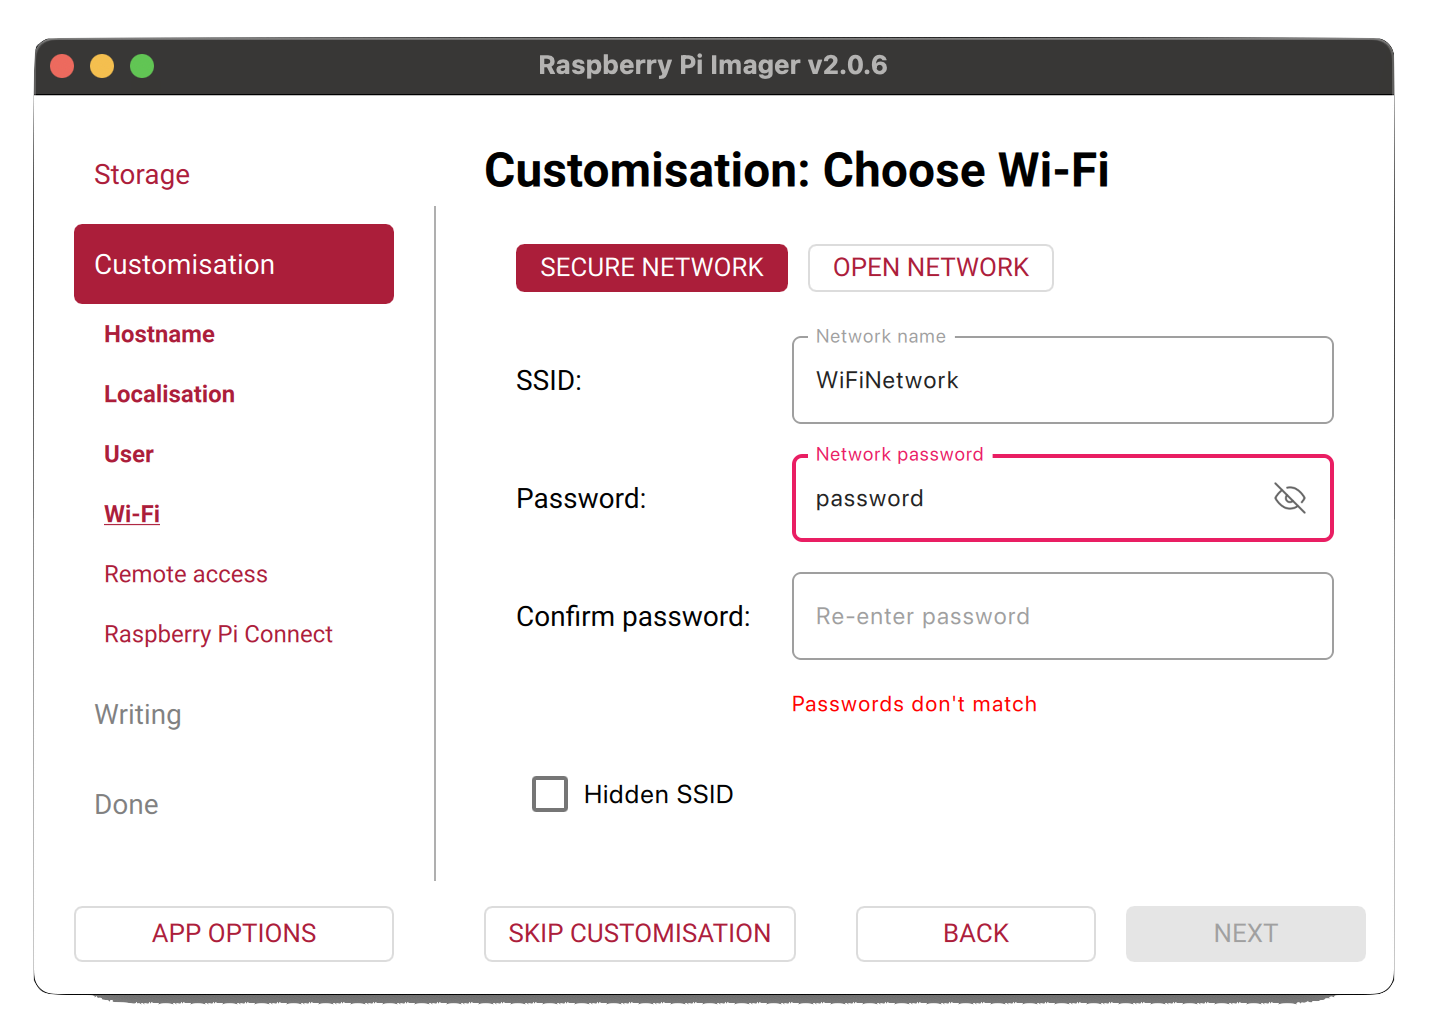This screenshot has height=1036, width=1436.
Task: Open the Wi-Fi settings page
Action: pos(131,513)
